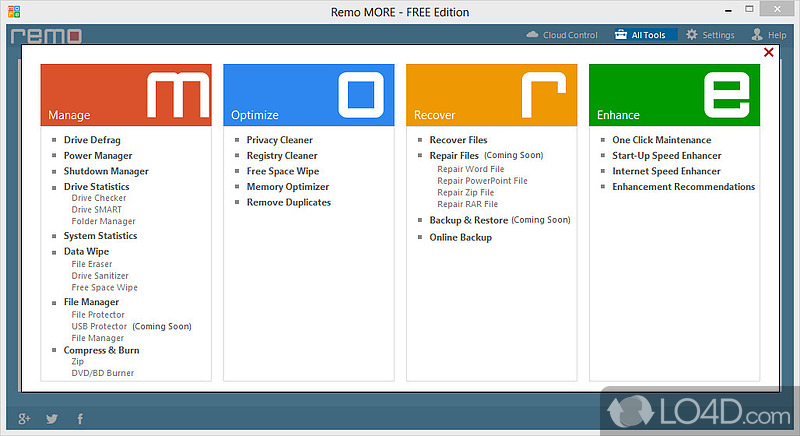Launch the Drive Defrag tool
This screenshot has height=436, width=800.
coord(92,140)
